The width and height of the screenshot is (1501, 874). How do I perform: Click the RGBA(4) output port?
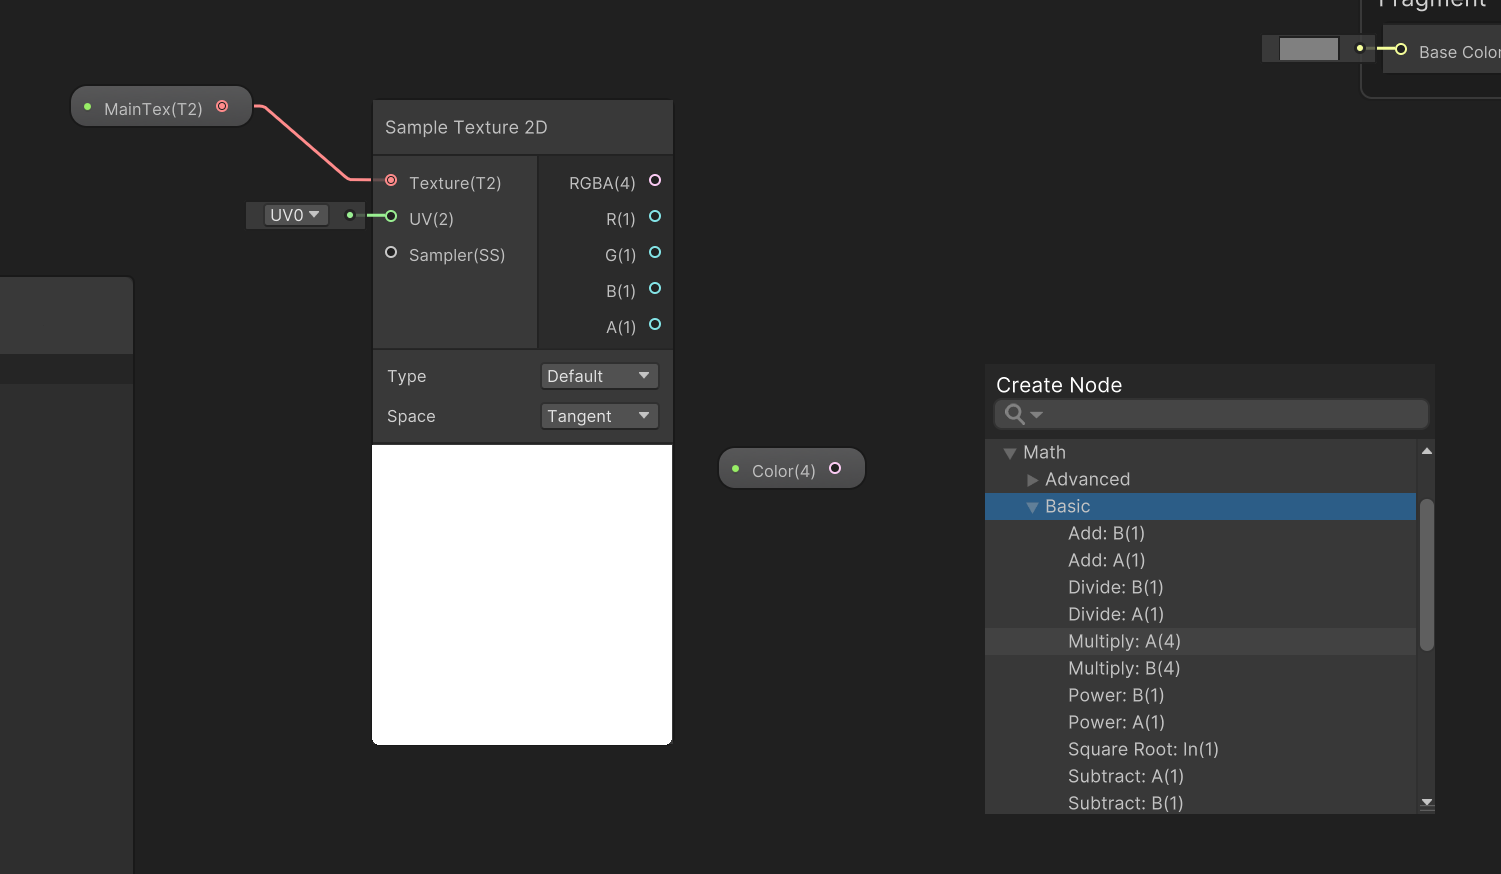click(655, 181)
